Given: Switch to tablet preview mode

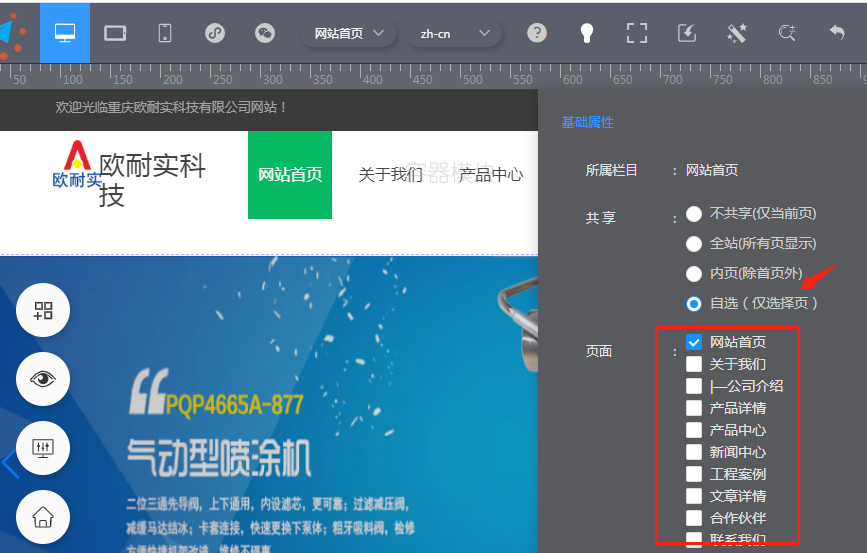Looking at the screenshot, I should pyautogui.click(x=115, y=33).
